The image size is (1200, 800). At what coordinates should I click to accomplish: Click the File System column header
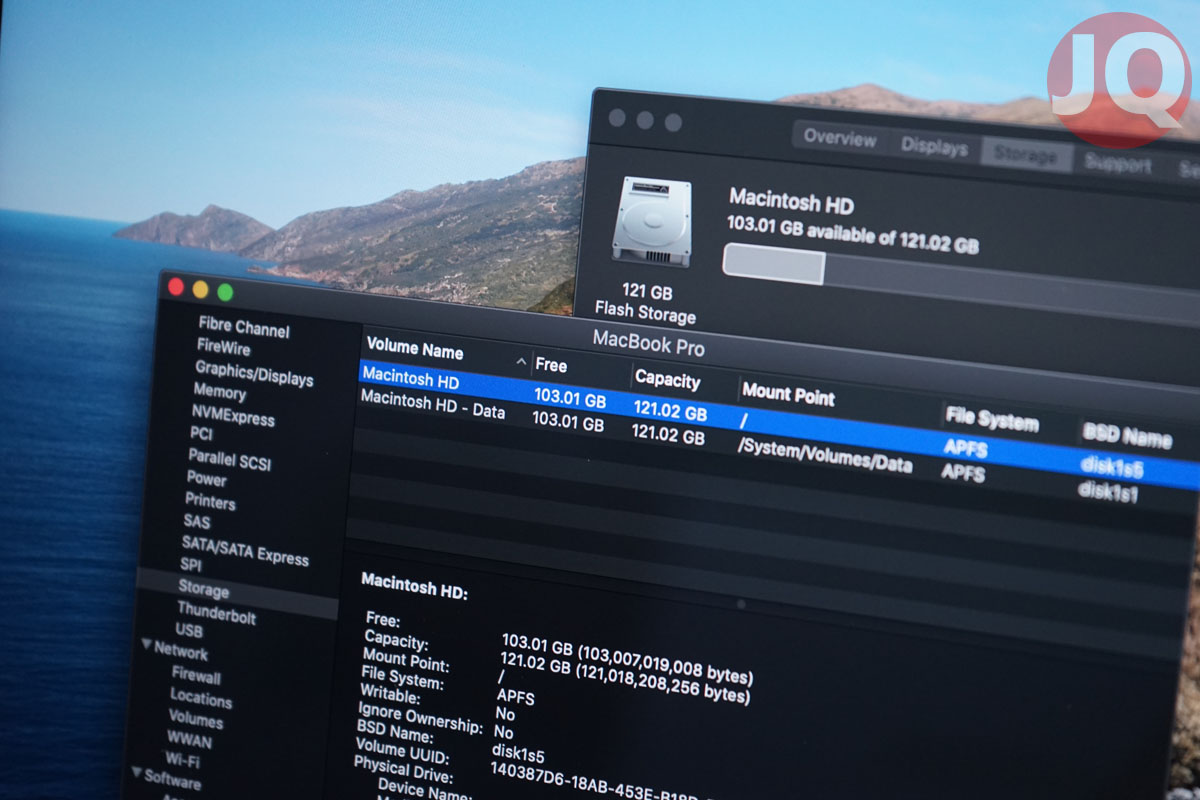coord(992,419)
